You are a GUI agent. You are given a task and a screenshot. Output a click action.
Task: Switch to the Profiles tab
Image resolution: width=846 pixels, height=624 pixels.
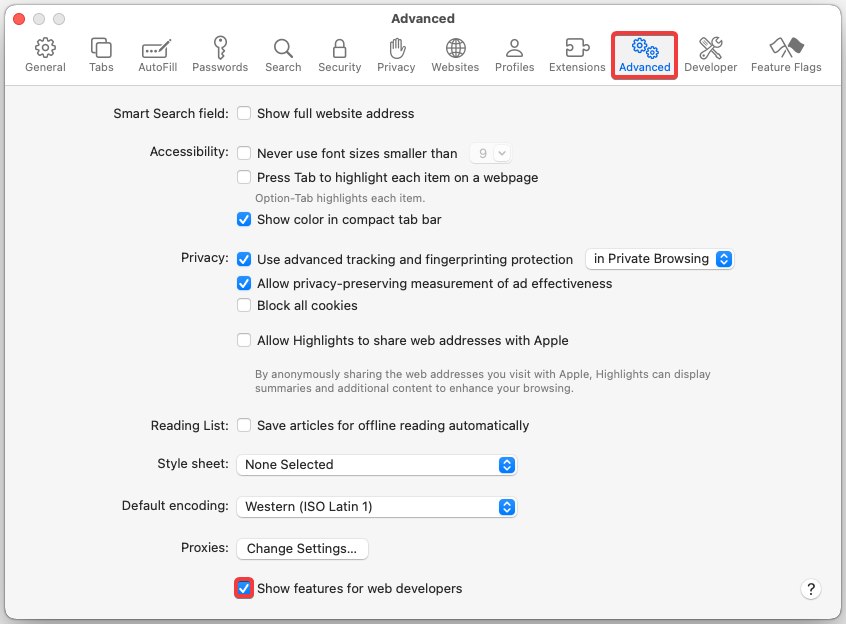[x=514, y=55]
